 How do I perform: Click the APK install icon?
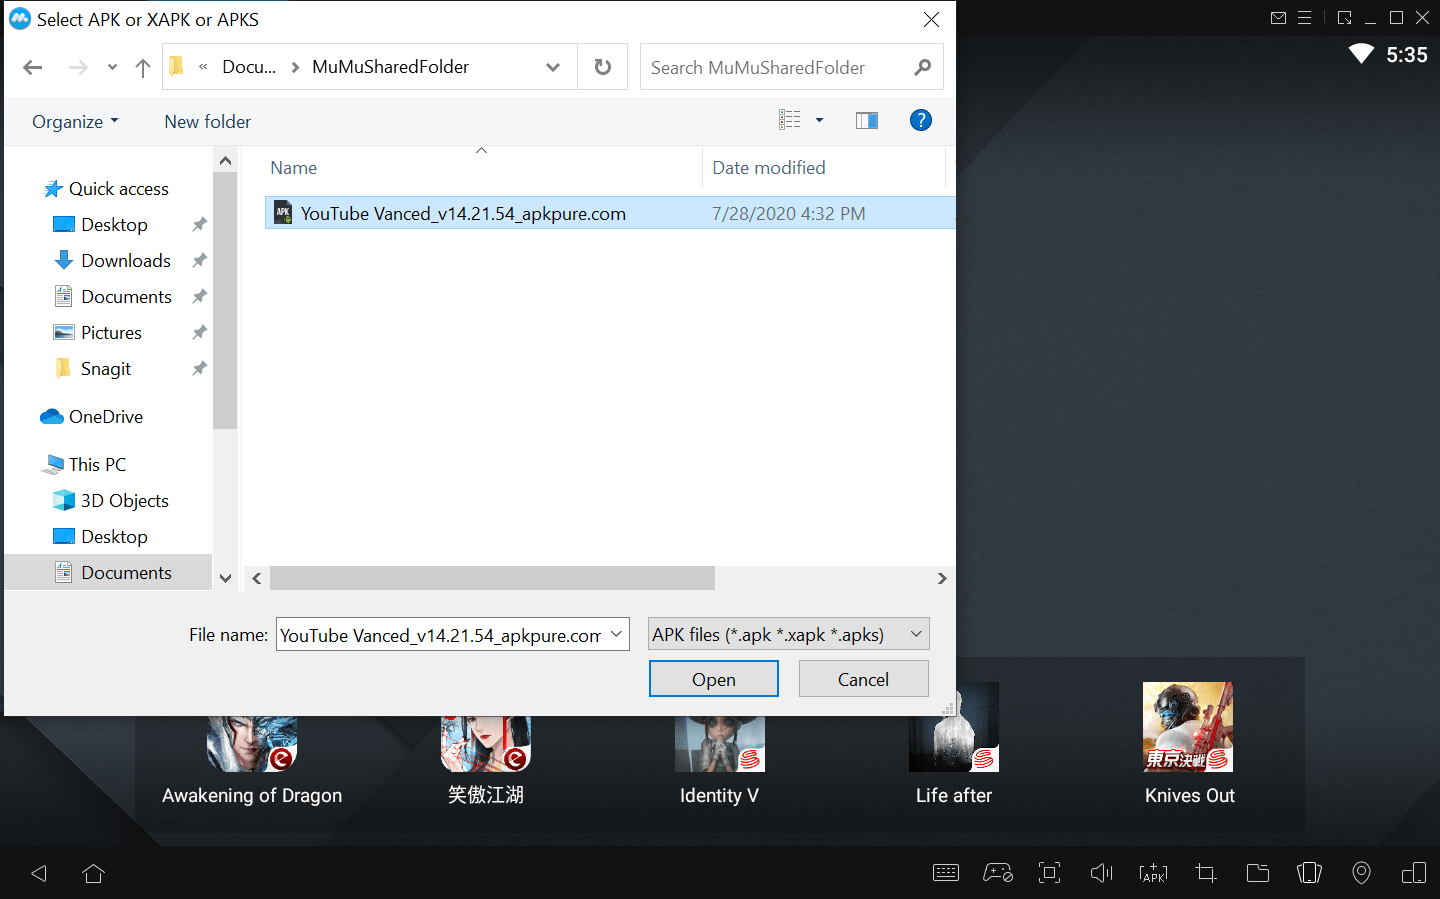click(1153, 872)
